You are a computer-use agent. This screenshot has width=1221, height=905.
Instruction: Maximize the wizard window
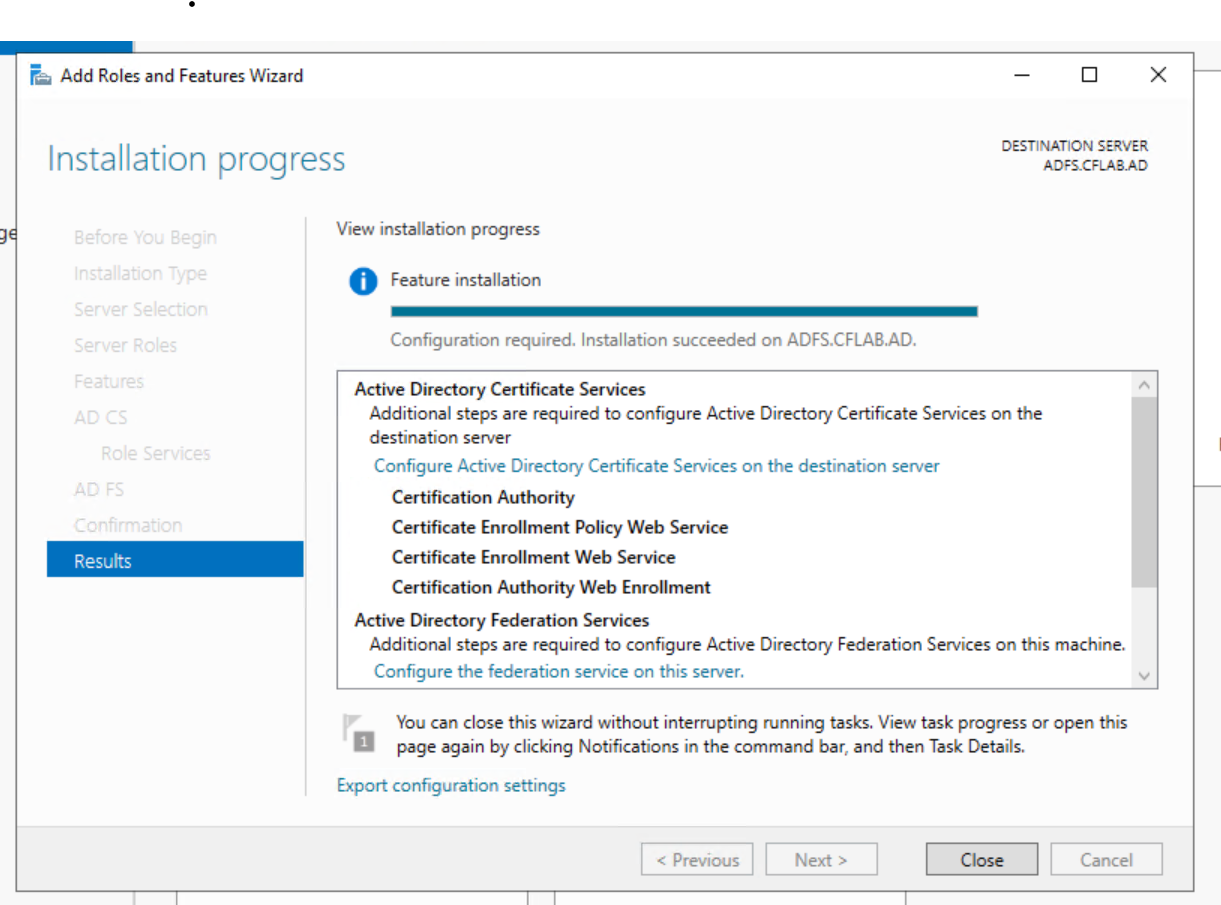coord(1090,75)
